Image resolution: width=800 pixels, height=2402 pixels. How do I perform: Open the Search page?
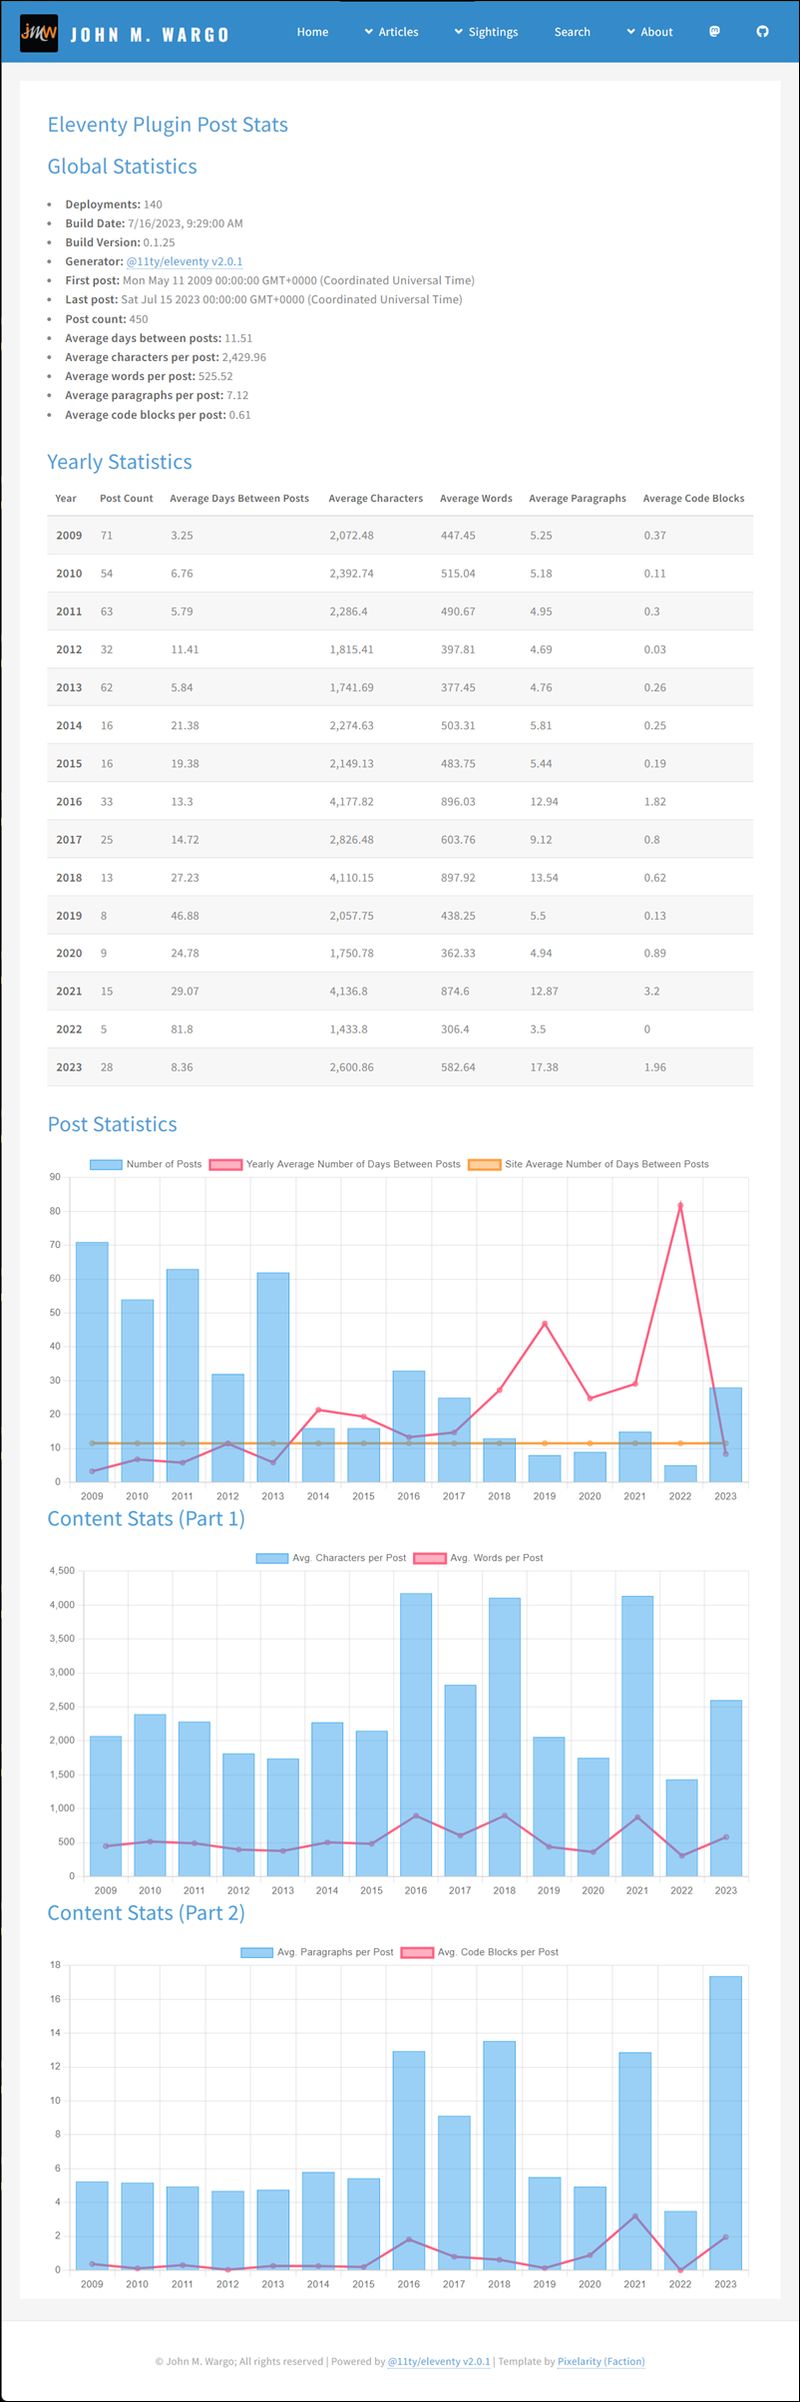tap(572, 32)
